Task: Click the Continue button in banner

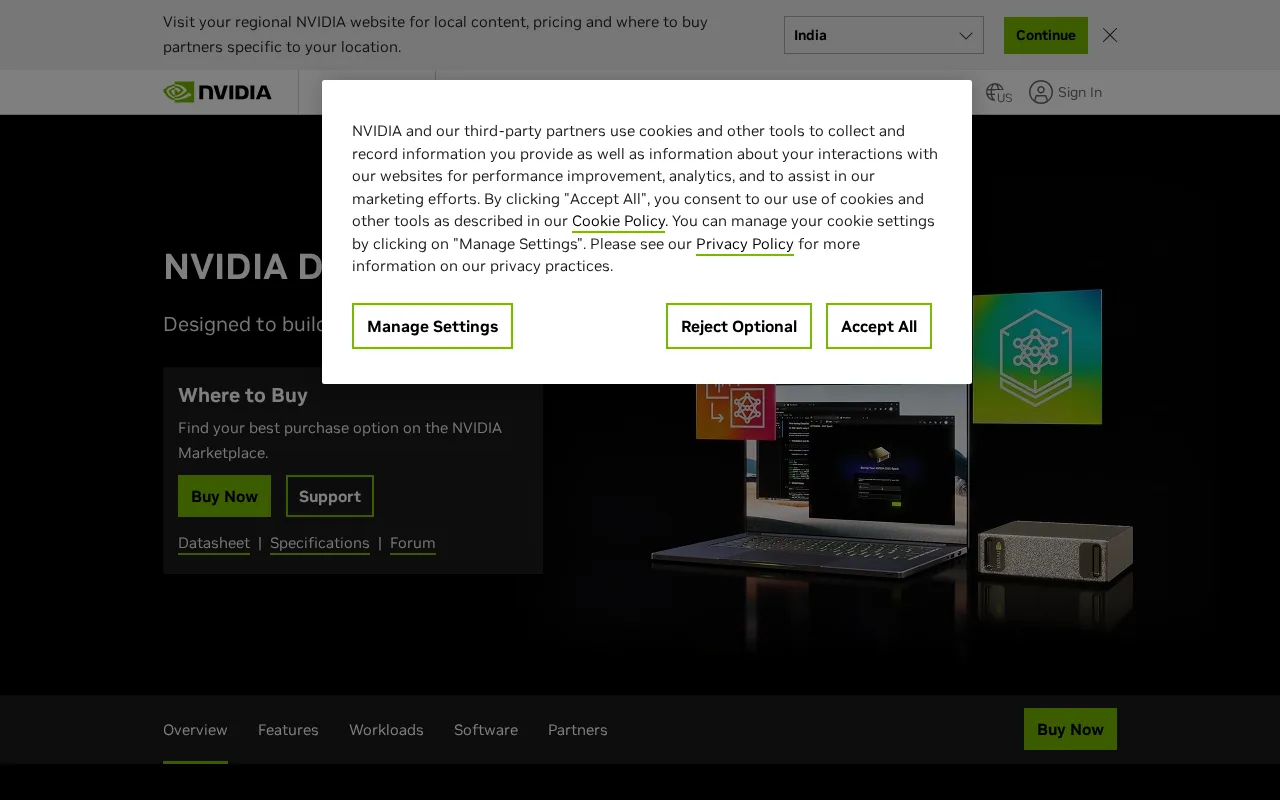Action: point(1046,35)
